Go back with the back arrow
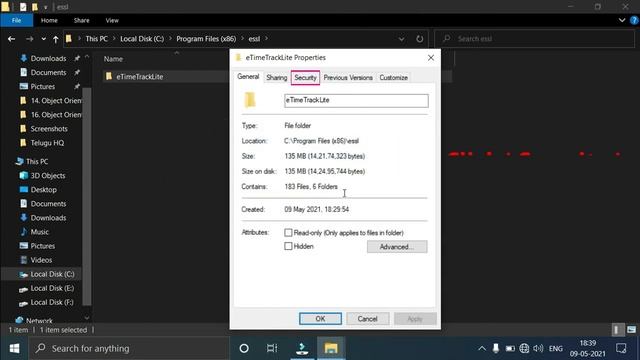640x360 pixels. pos(11,39)
